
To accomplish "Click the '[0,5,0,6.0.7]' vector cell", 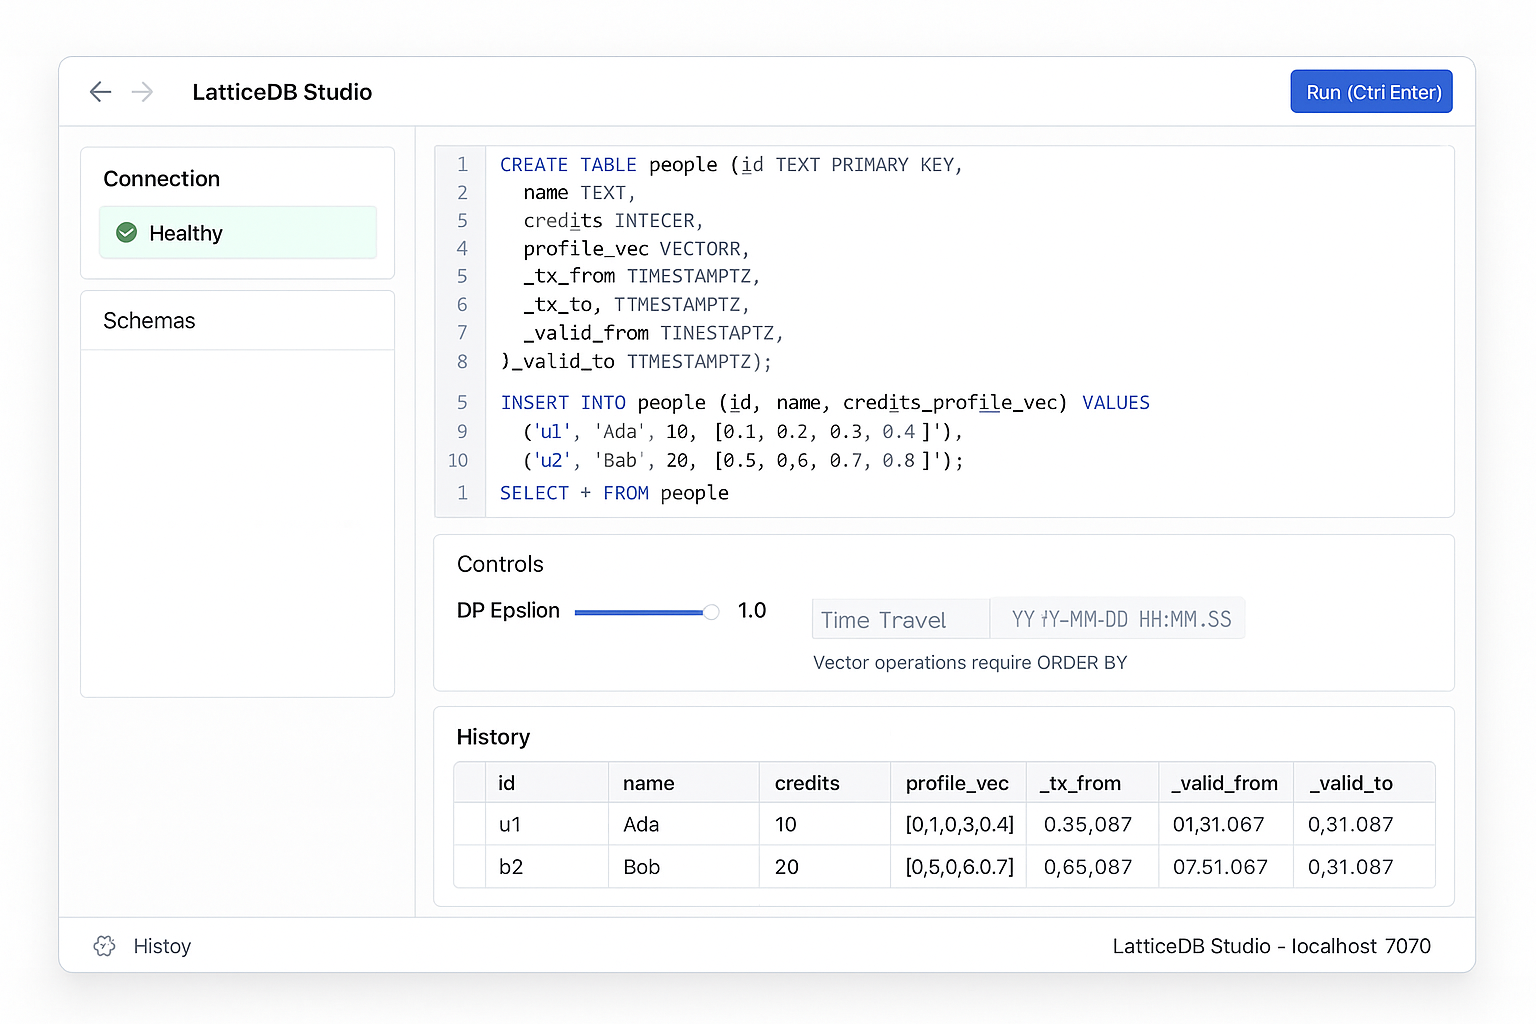I will click(958, 867).
